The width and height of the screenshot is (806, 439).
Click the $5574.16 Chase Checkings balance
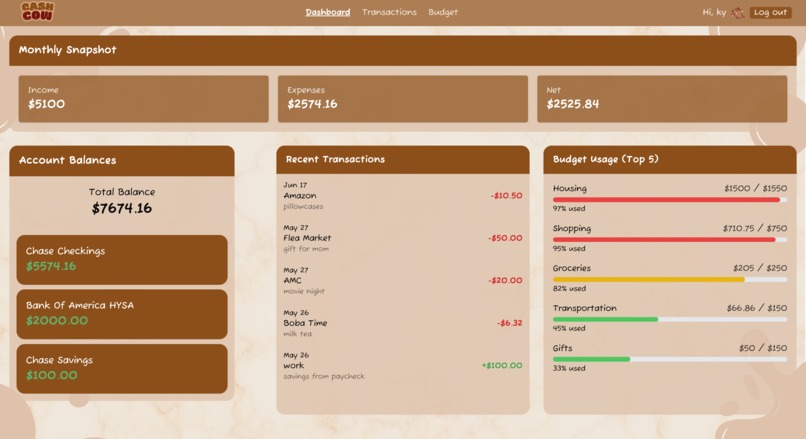coord(51,266)
